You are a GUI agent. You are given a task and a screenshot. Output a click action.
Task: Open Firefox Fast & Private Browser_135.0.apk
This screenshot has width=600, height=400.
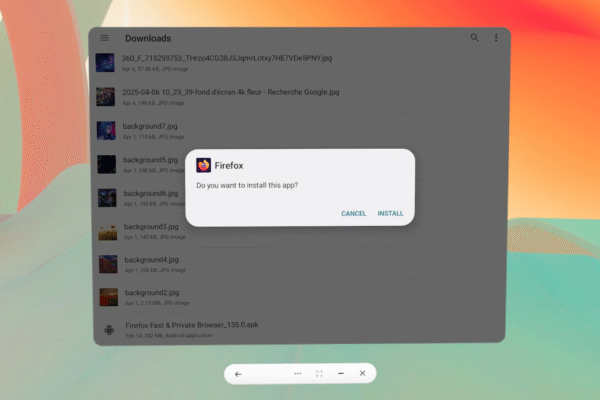click(192, 325)
